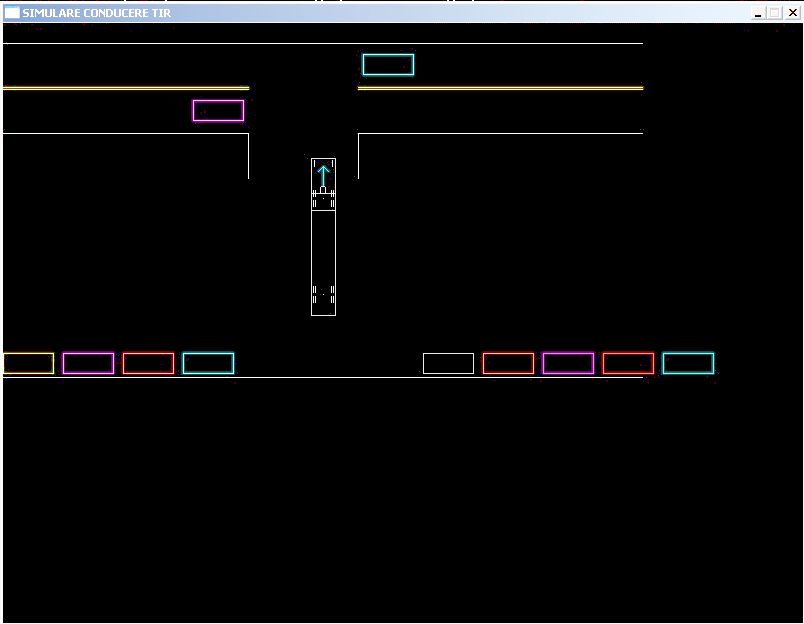The width and height of the screenshot is (804, 624).
Task: Select the white parked car in the bottom row
Action: (x=448, y=364)
